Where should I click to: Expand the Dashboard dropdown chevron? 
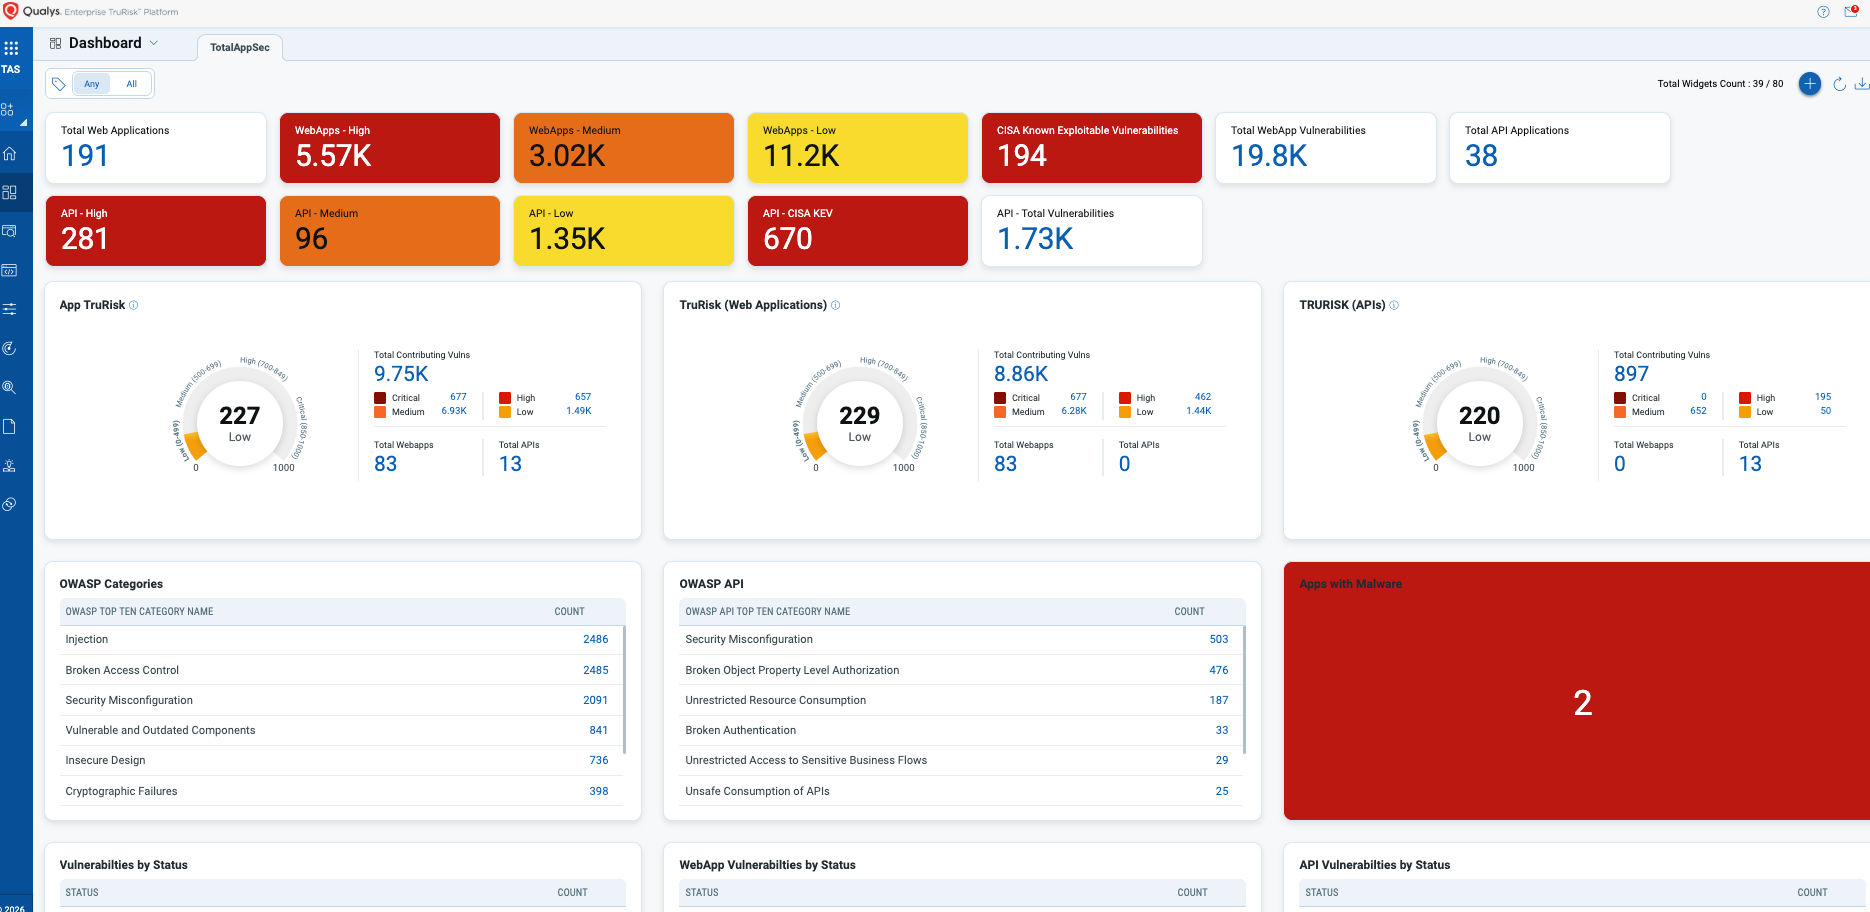153,43
